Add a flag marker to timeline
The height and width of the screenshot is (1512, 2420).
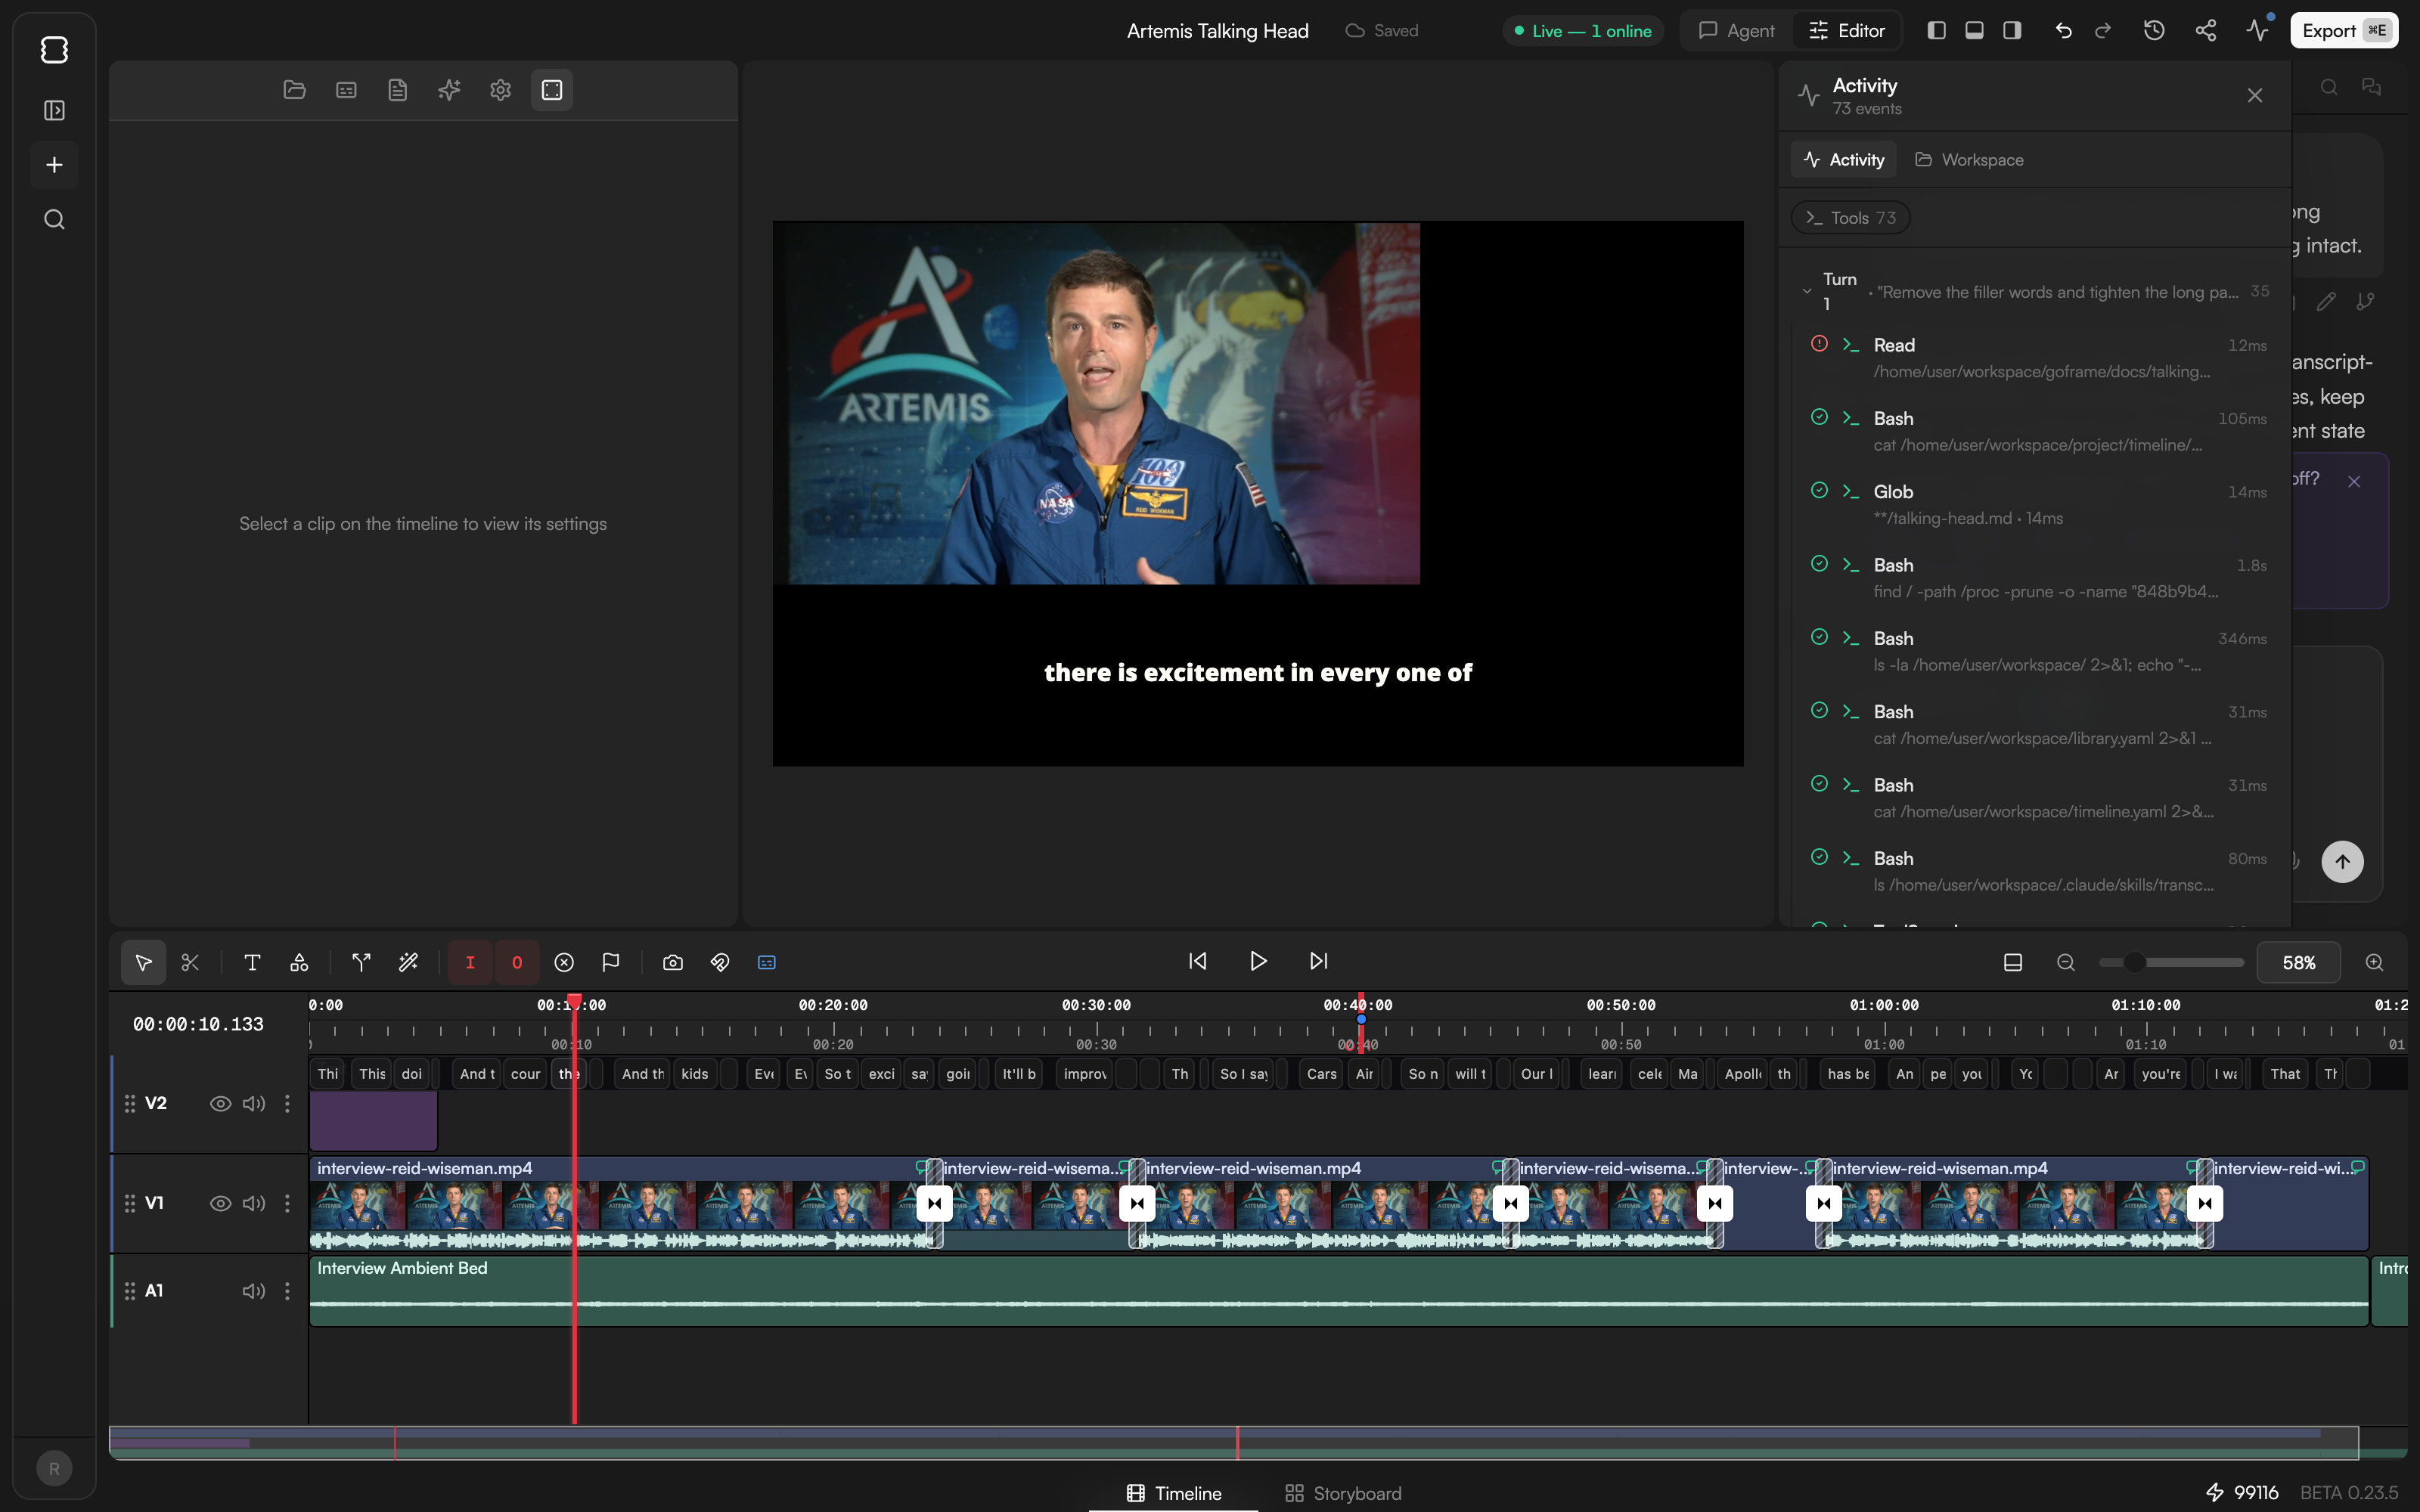(x=611, y=962)
